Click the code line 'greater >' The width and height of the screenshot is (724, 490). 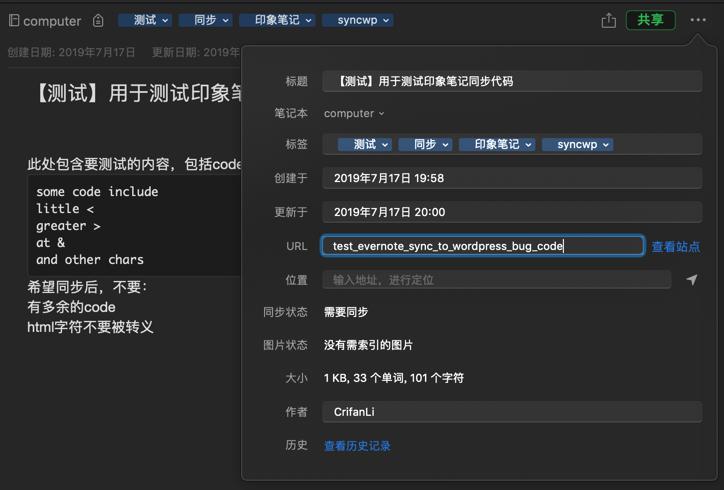tap(68, 226)
